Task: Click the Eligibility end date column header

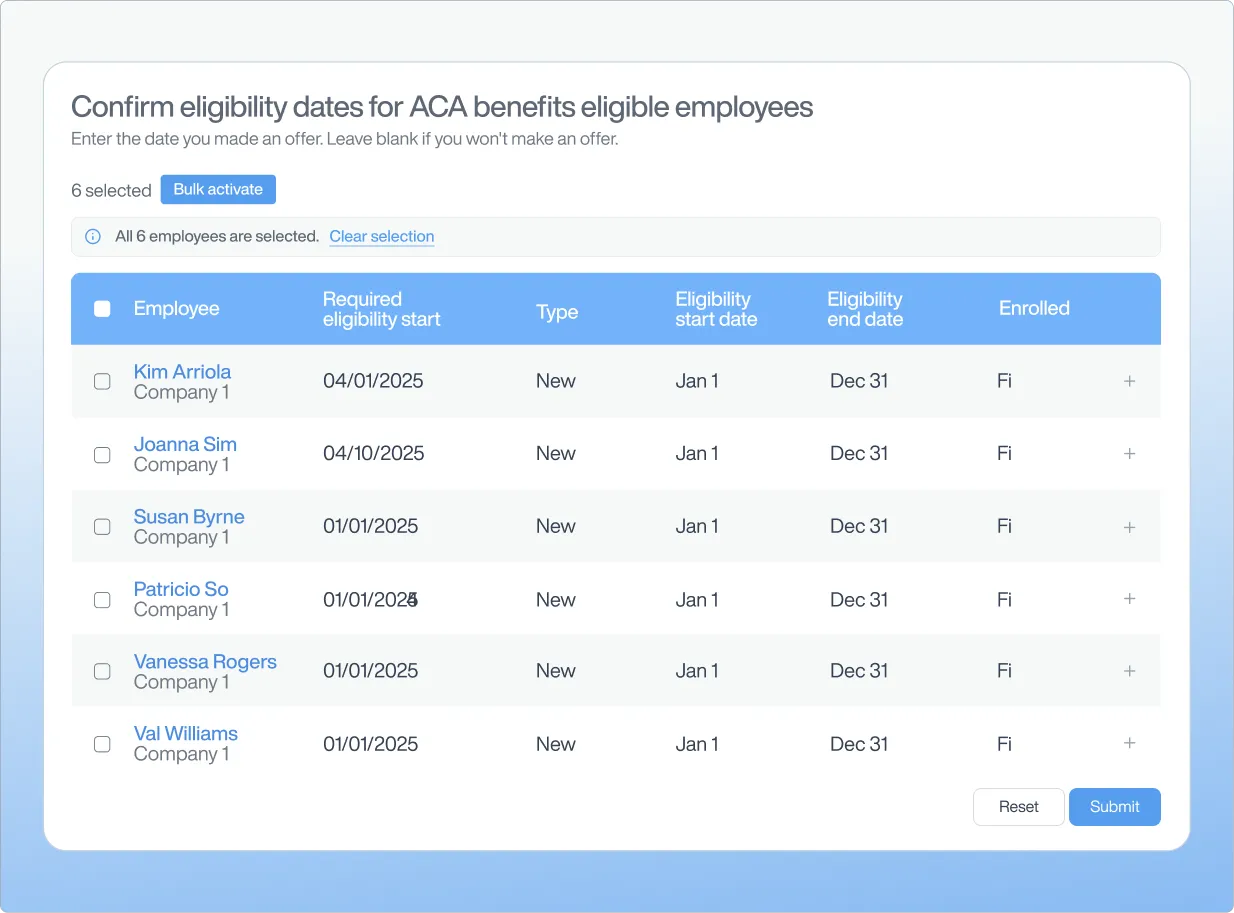Action: (x=865, y=309)
